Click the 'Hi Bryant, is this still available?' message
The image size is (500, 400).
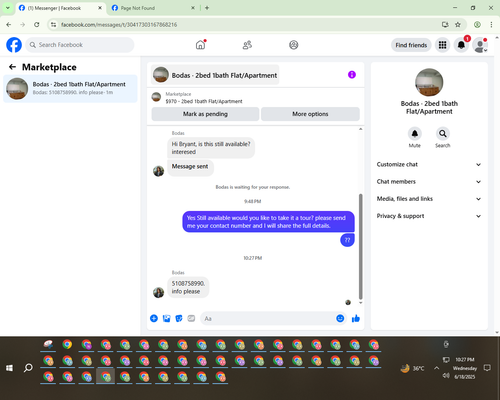tap(211, 148)
